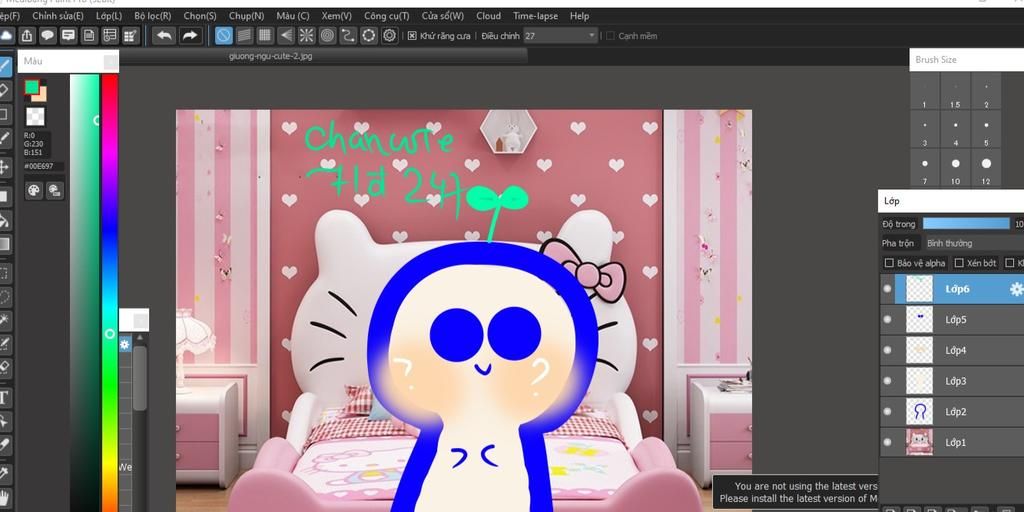1024x512 pixels.
Task: Hide layer Lớp4 visibility dot
Action: pyautogui.click(x=887, y=350)
